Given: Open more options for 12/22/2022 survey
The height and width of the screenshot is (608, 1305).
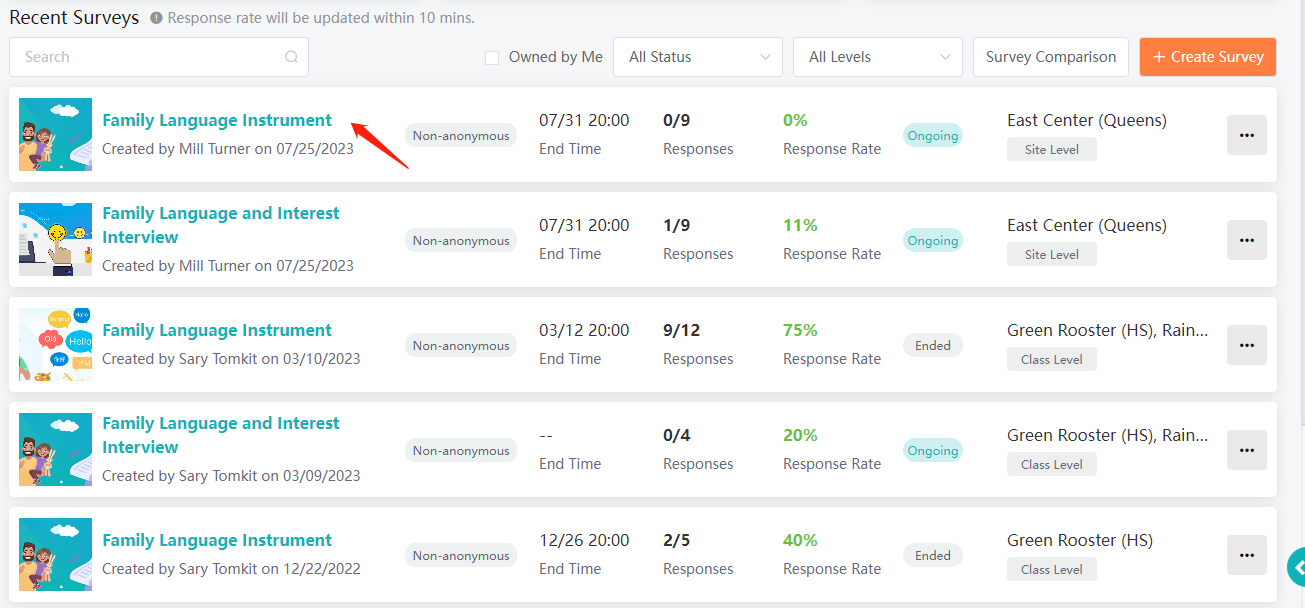Looking at the screenshot, I should point(1246,555).
